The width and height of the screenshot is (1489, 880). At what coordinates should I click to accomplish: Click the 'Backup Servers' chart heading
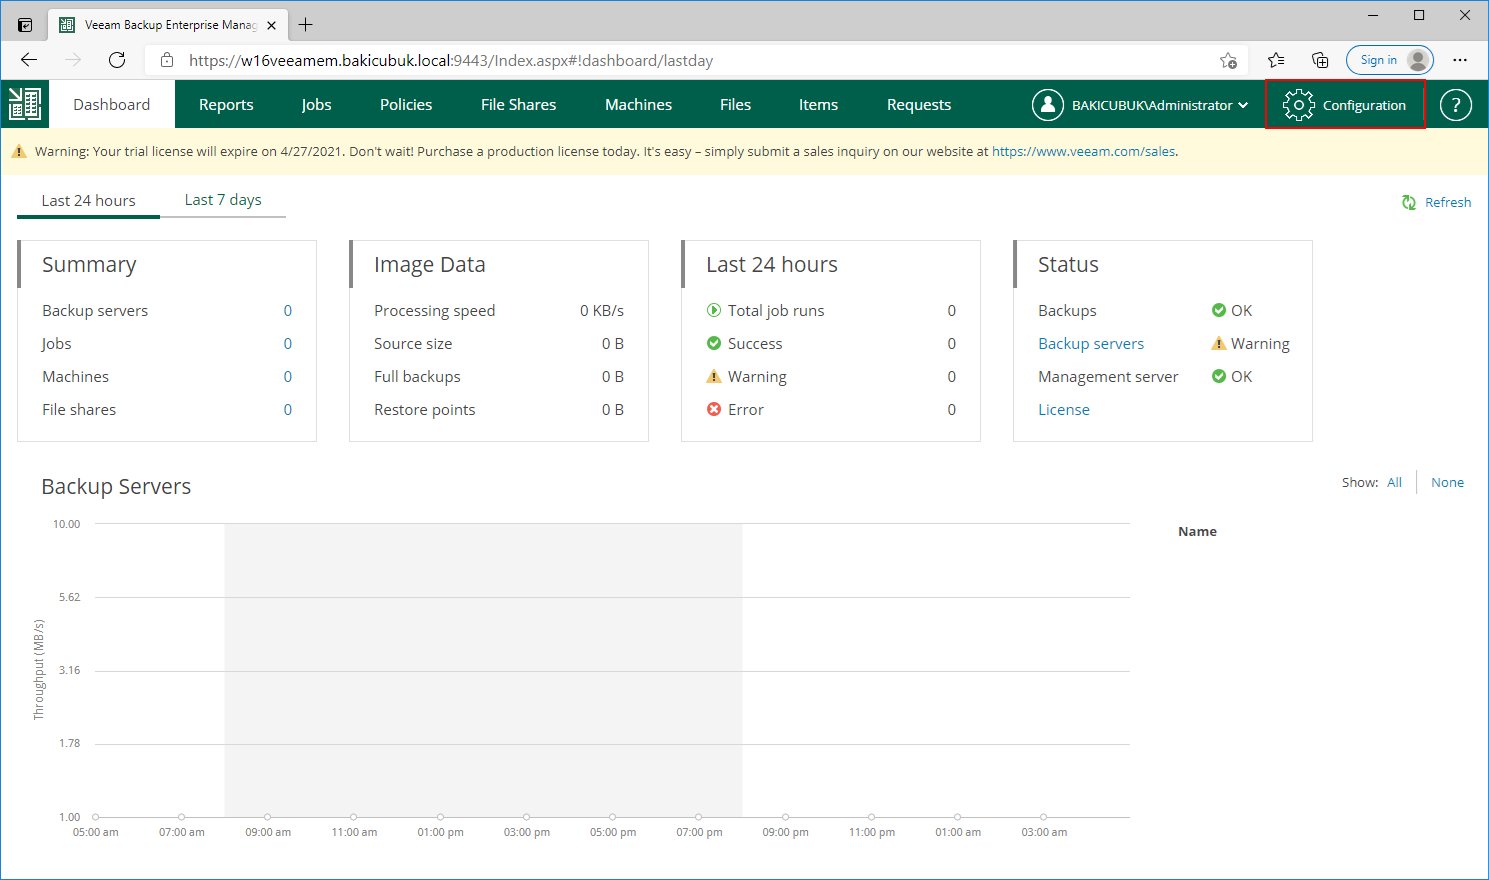(x=116, y=486)
